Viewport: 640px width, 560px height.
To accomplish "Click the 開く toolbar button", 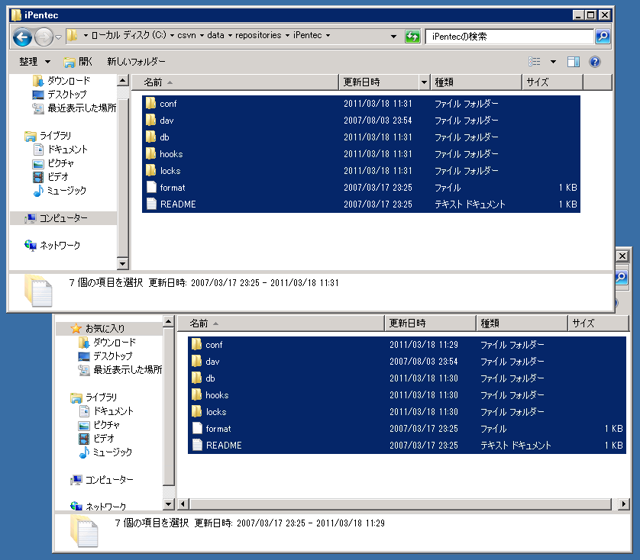I will (x=78, y=62).
